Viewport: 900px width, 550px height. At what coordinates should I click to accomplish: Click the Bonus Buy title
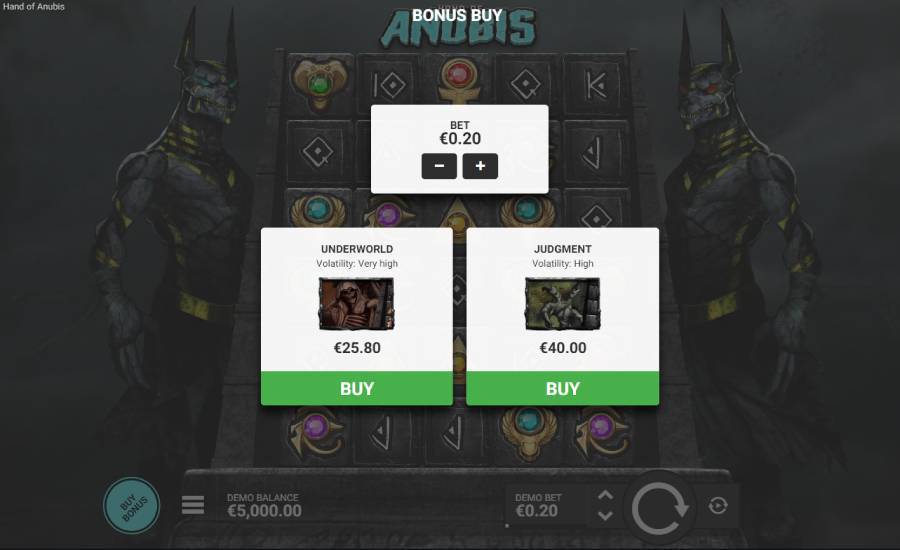(x=457, y=16)
